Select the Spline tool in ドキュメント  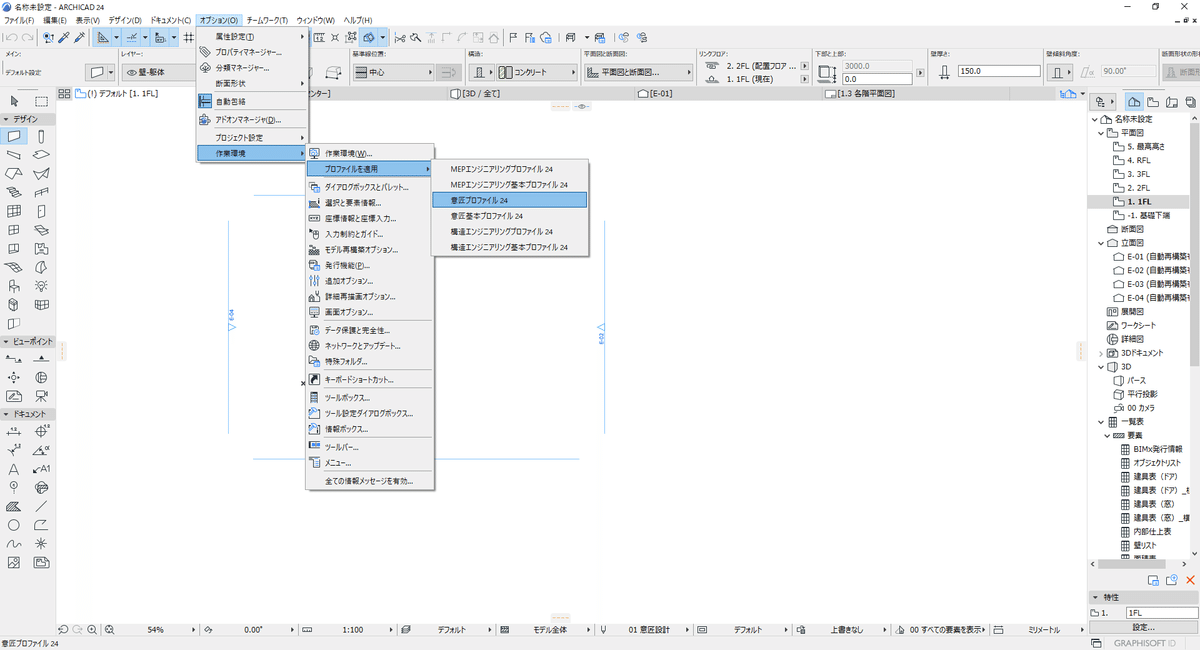[x=14, y=544]
